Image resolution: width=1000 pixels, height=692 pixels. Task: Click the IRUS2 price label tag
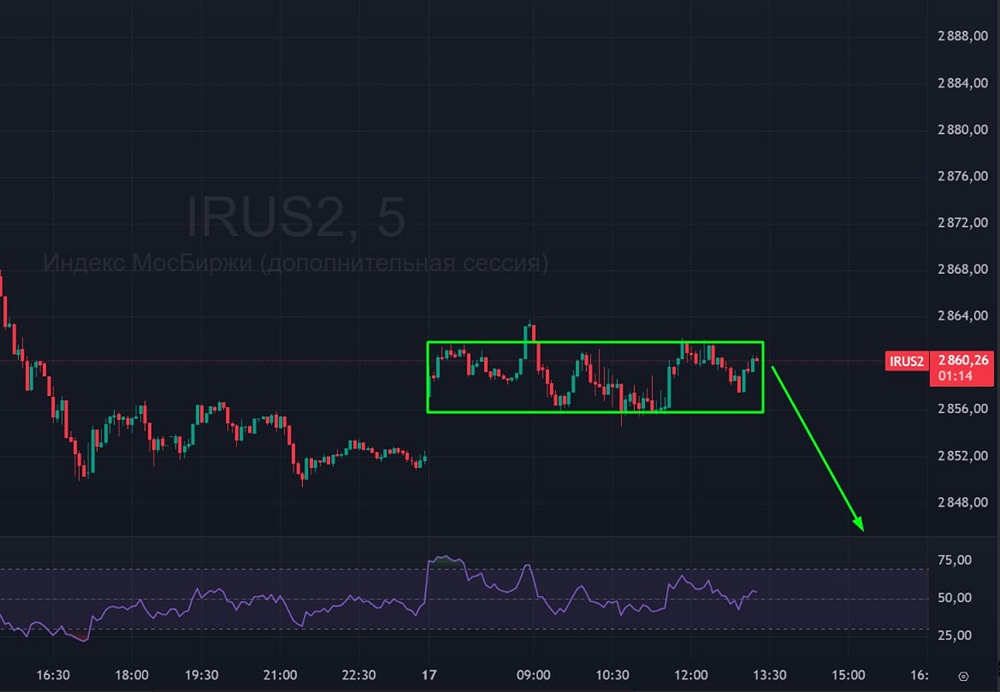tap(906, 362)
